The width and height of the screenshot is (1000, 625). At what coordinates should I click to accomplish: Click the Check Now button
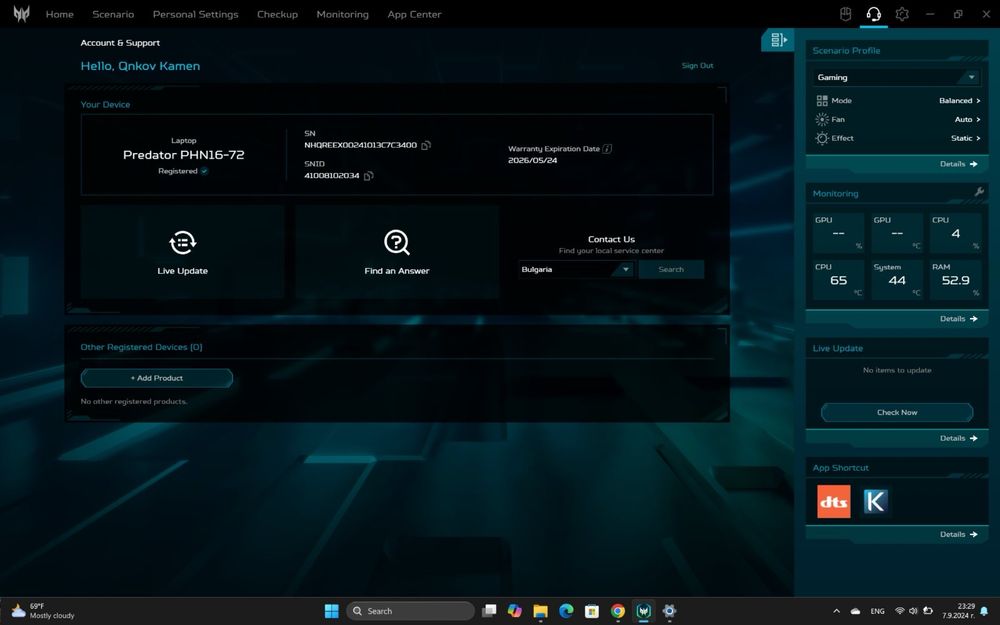(x=897, y=413)
